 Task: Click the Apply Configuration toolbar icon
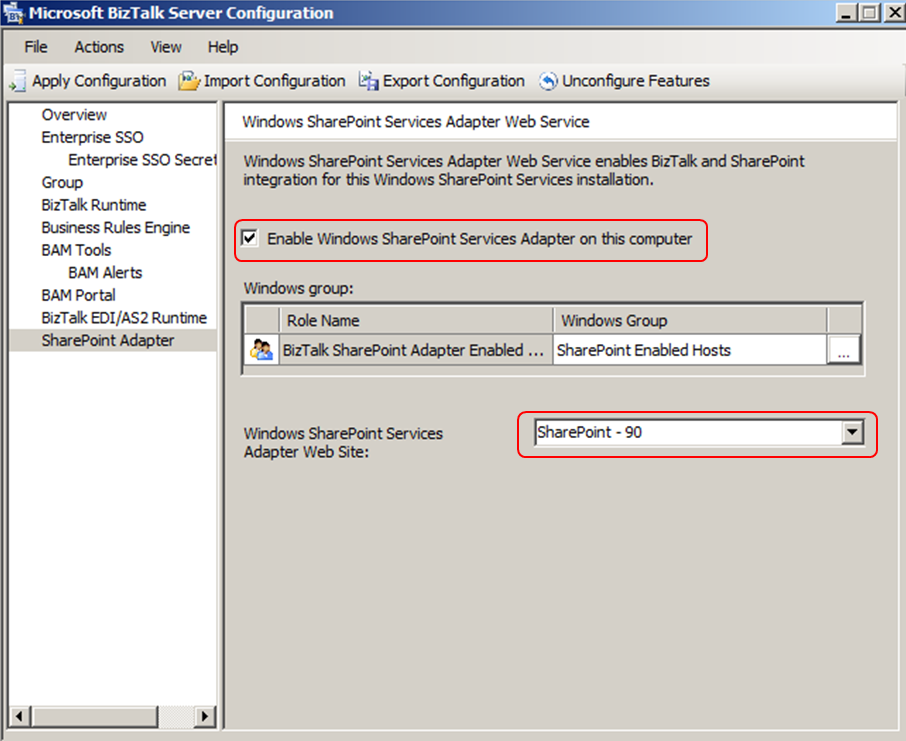(18, 81)
